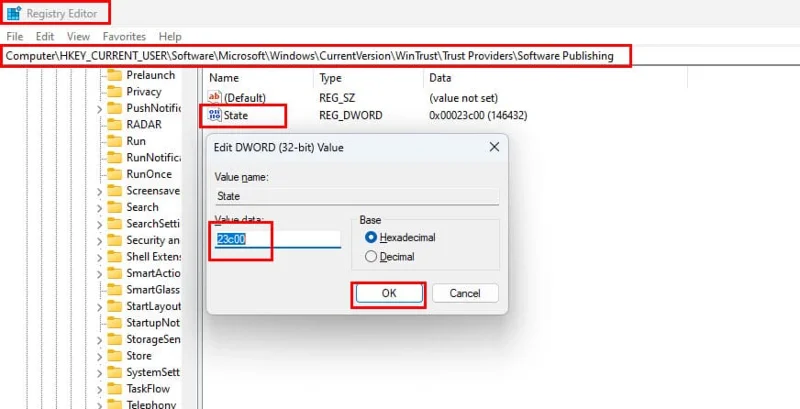Open the Favorites menu

point(124,37)
